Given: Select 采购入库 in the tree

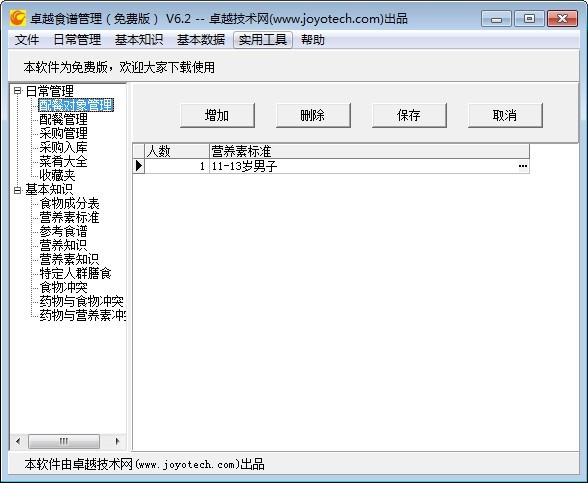Looking at the screenshot, I should [63, 147].
